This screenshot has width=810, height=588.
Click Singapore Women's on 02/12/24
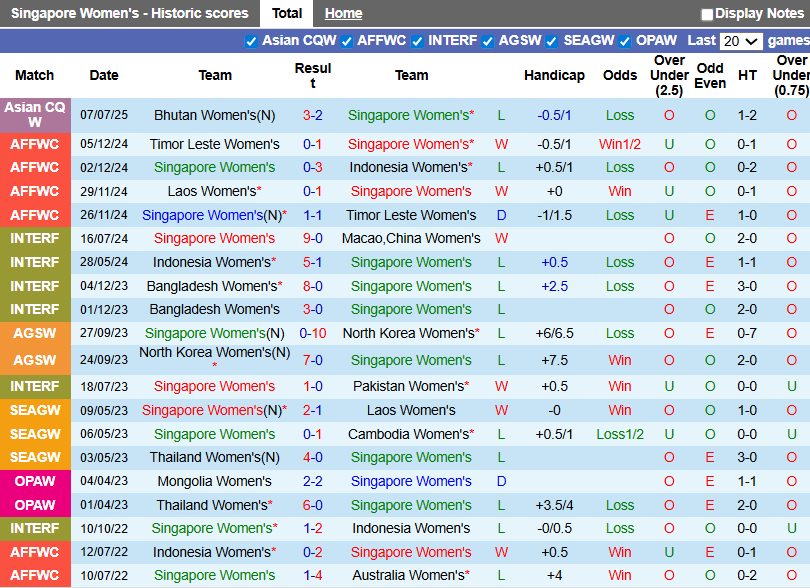[214, 167]
